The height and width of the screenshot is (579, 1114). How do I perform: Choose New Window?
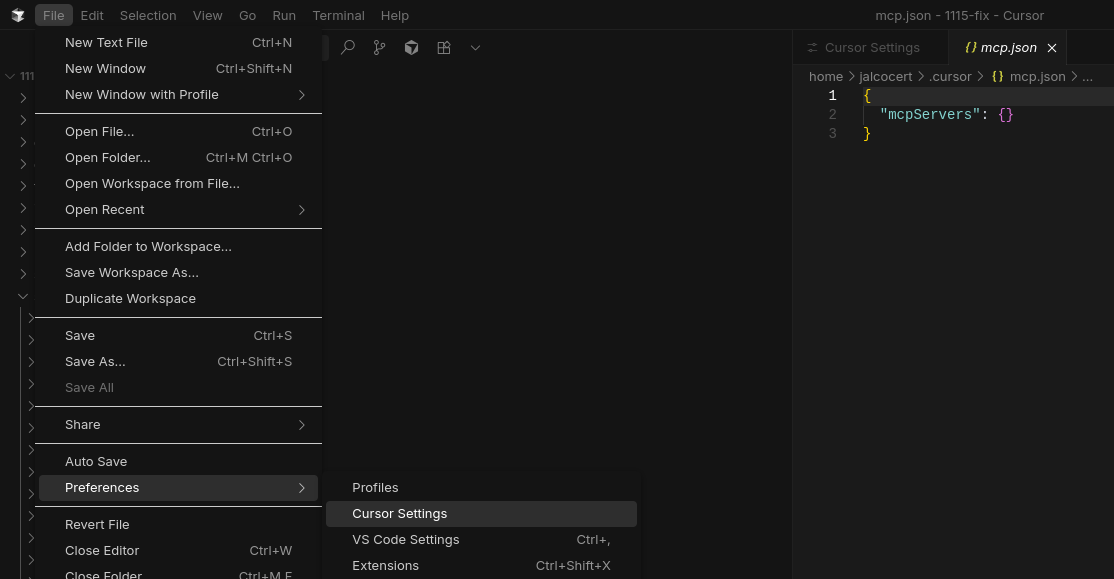click(178, 69)
